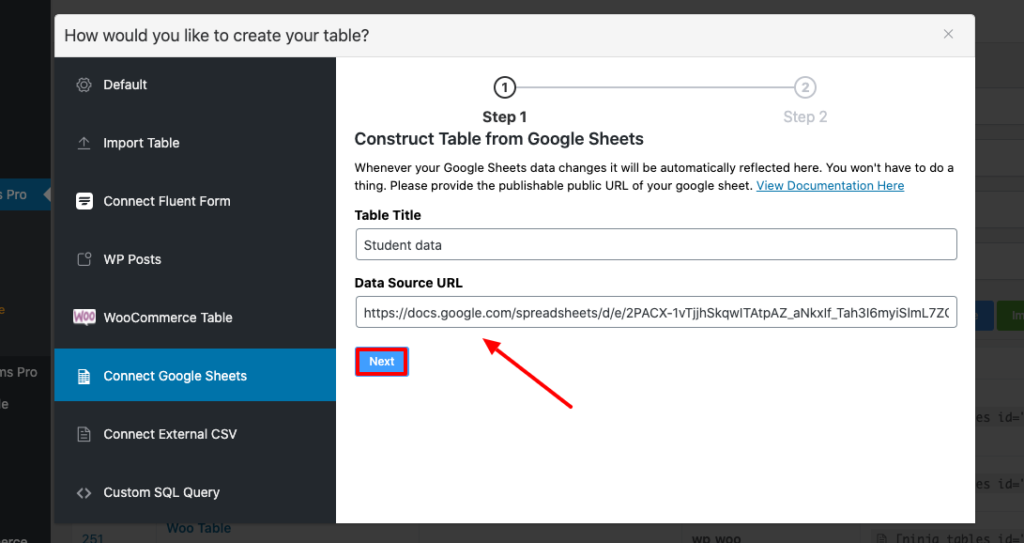Open Connect External CSV option
1024x543 pixels.
(x=170, y=435)
